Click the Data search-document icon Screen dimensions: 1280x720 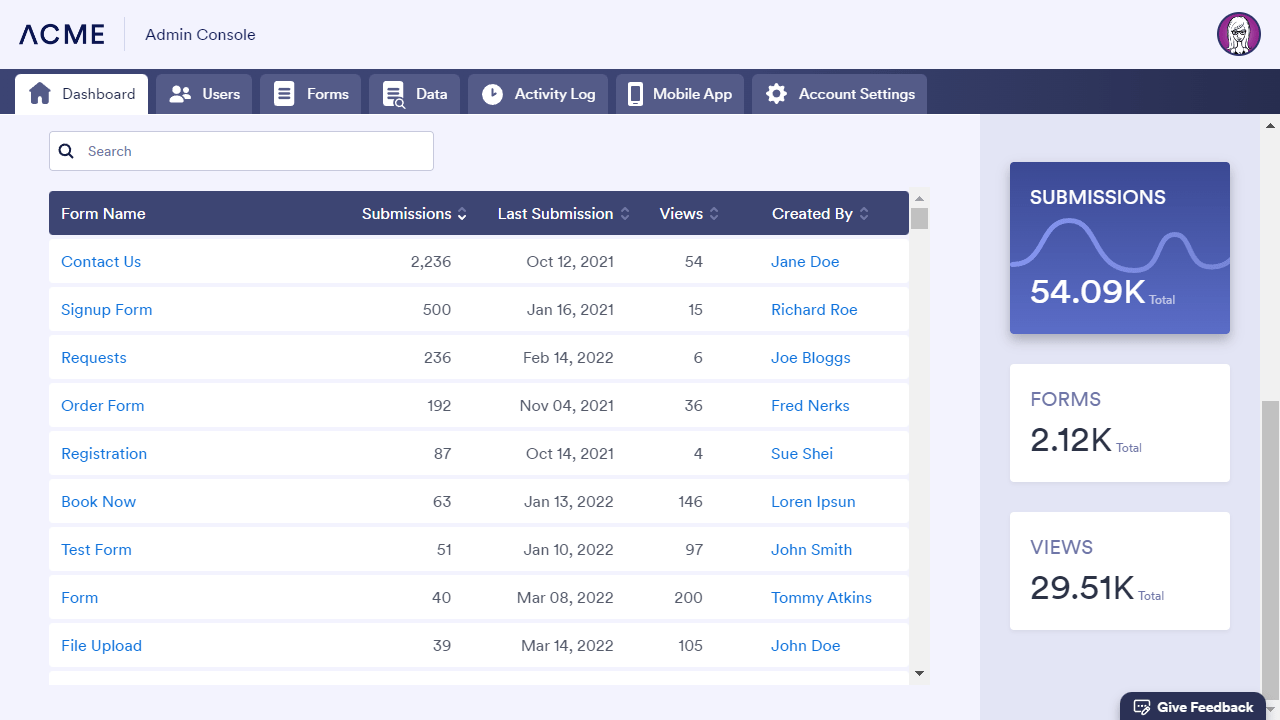393,94
